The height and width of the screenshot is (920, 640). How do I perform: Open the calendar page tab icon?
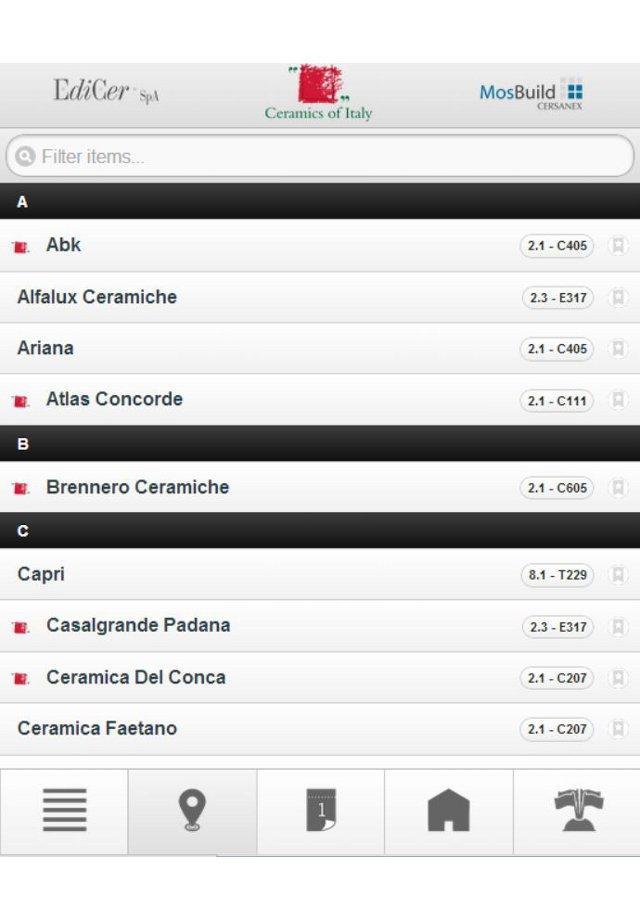tap(321, 810)
